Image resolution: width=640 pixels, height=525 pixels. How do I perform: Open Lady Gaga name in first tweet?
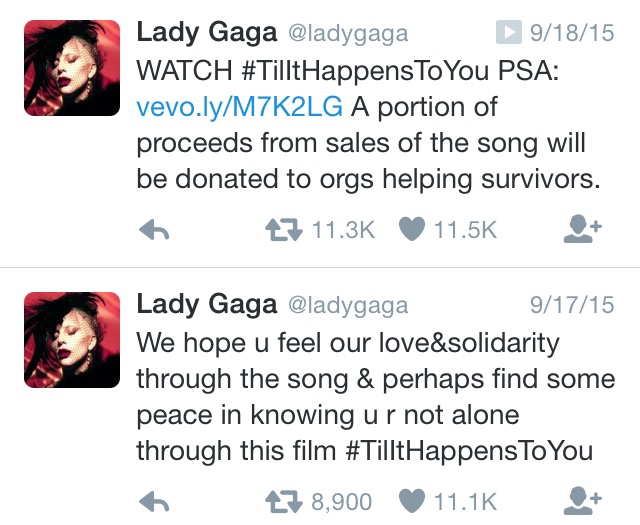(x=207, y=33)
